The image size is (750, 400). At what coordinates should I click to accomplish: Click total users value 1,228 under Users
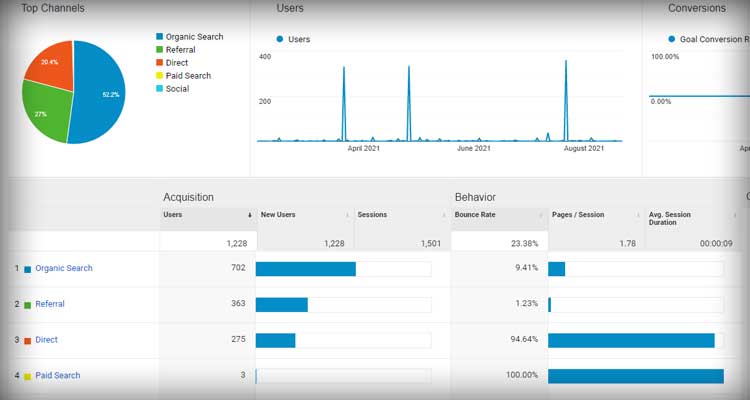pos(237,244)
